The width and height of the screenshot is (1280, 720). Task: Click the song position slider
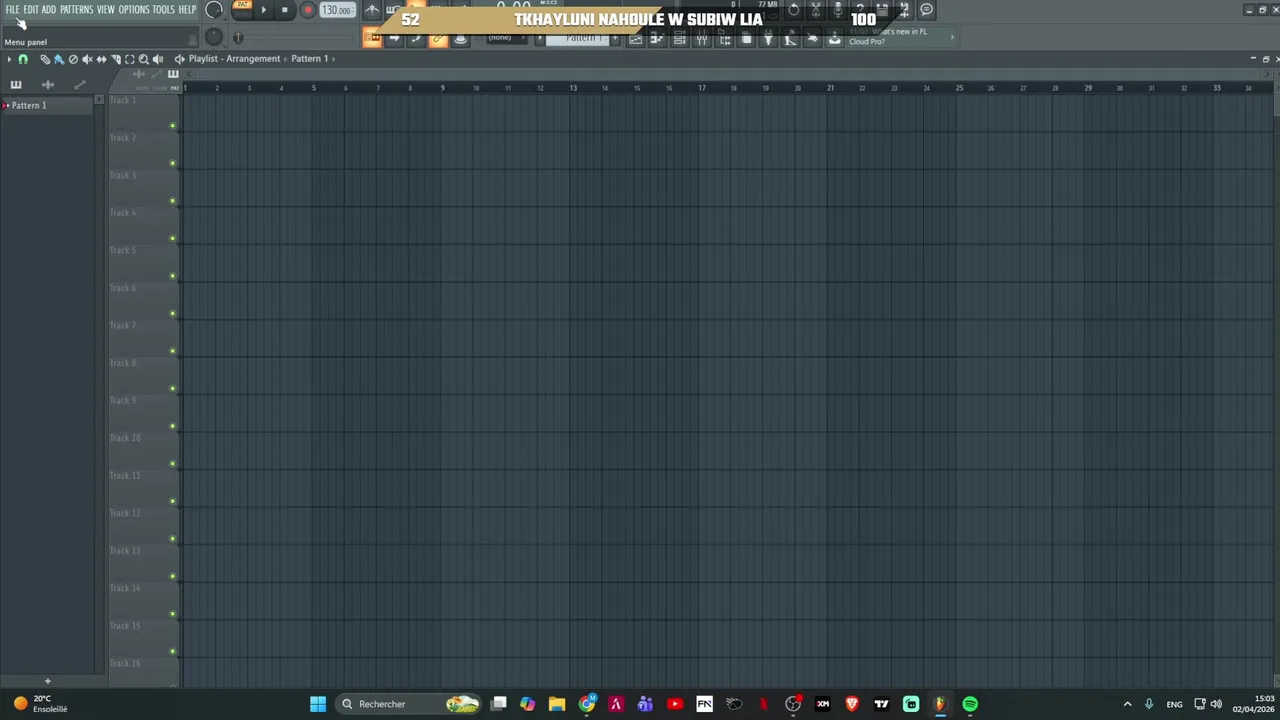pos(296,37)
